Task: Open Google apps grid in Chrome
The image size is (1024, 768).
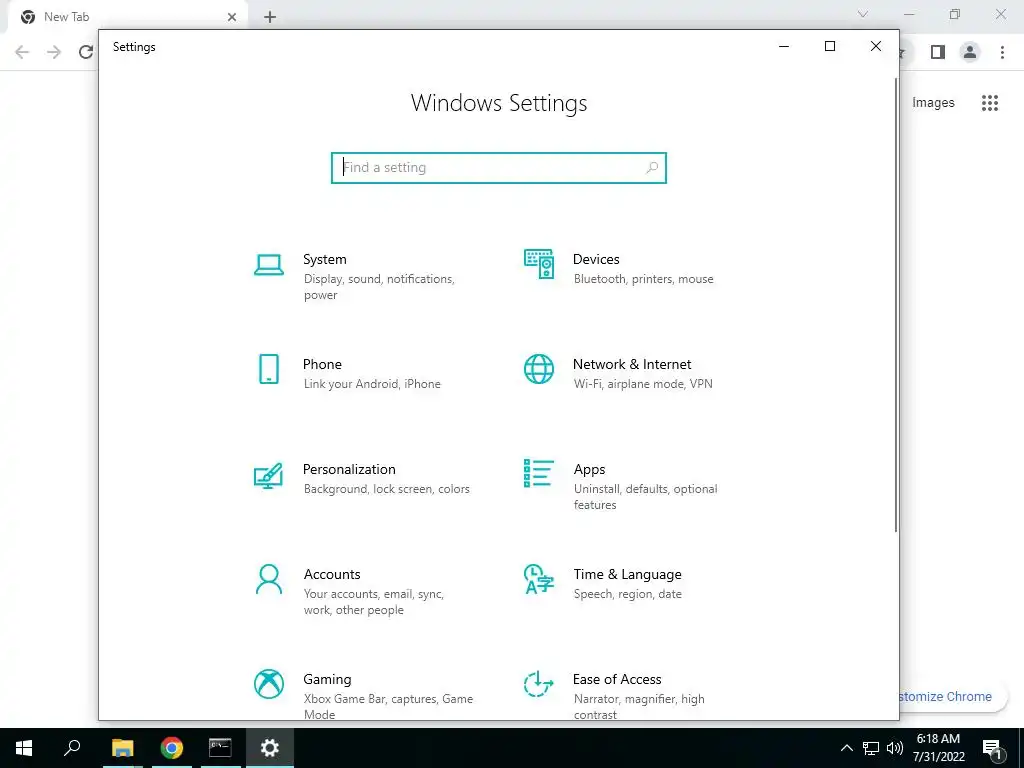Action: coord(990,103)
